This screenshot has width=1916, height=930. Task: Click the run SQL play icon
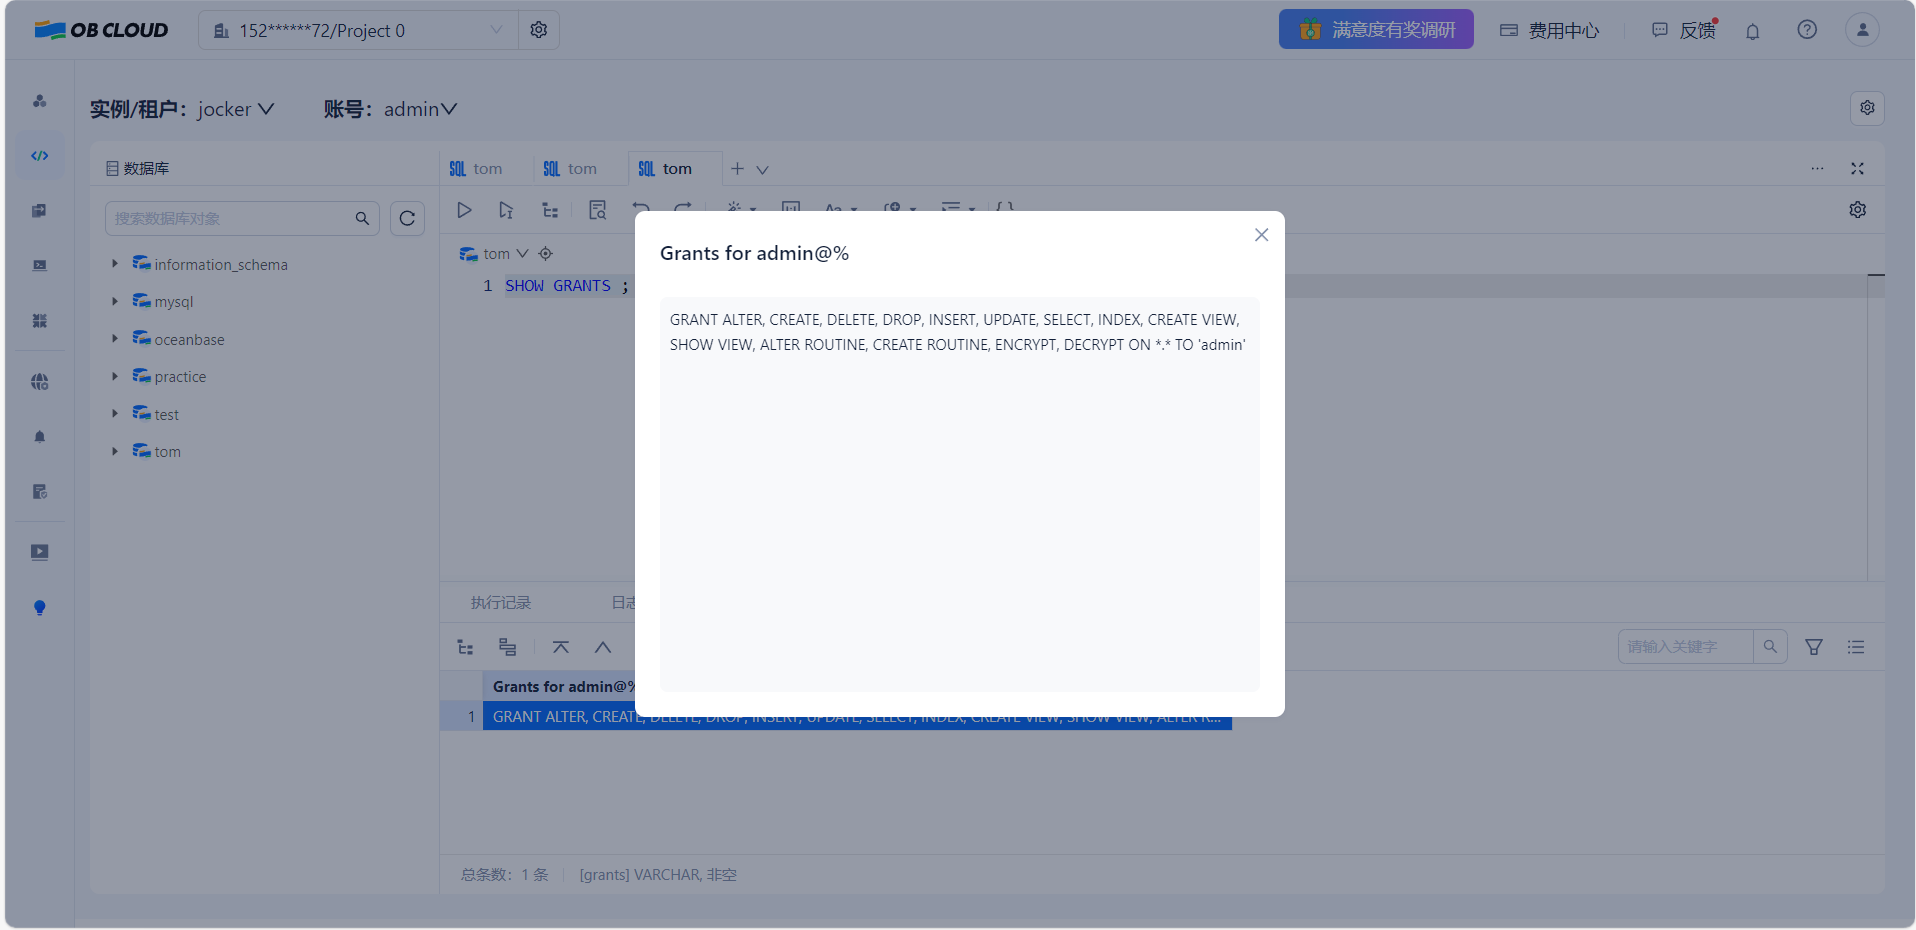click(x=464, y=210)
